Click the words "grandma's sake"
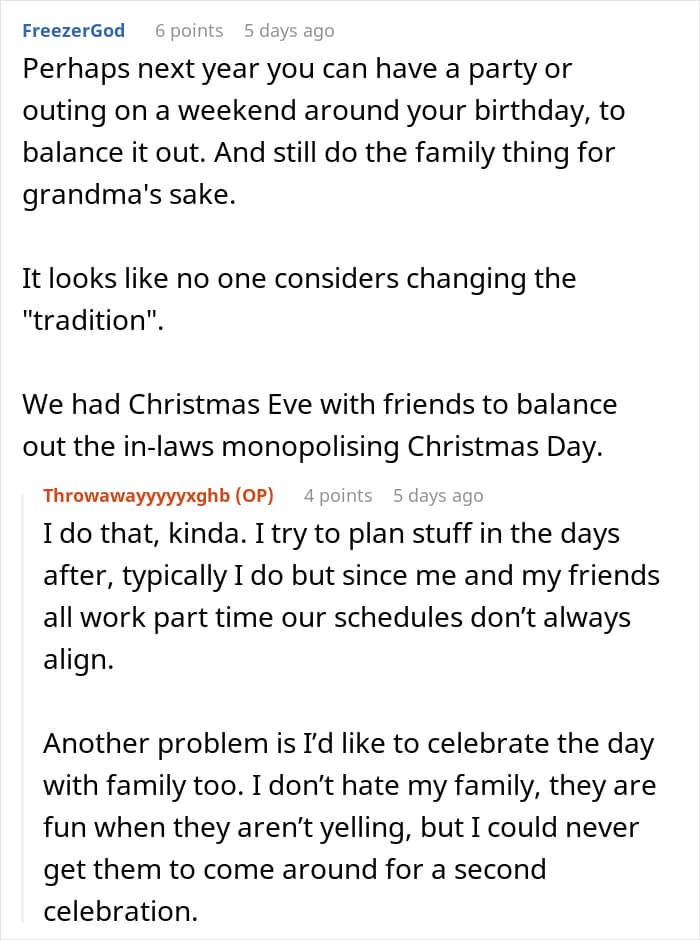Image resolution: width=700 pixels, height=940 pixels. [x=128, y=193]
